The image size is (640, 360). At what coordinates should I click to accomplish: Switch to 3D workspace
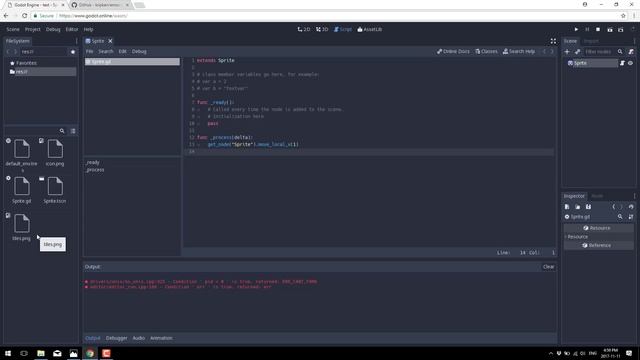point(322,29)
